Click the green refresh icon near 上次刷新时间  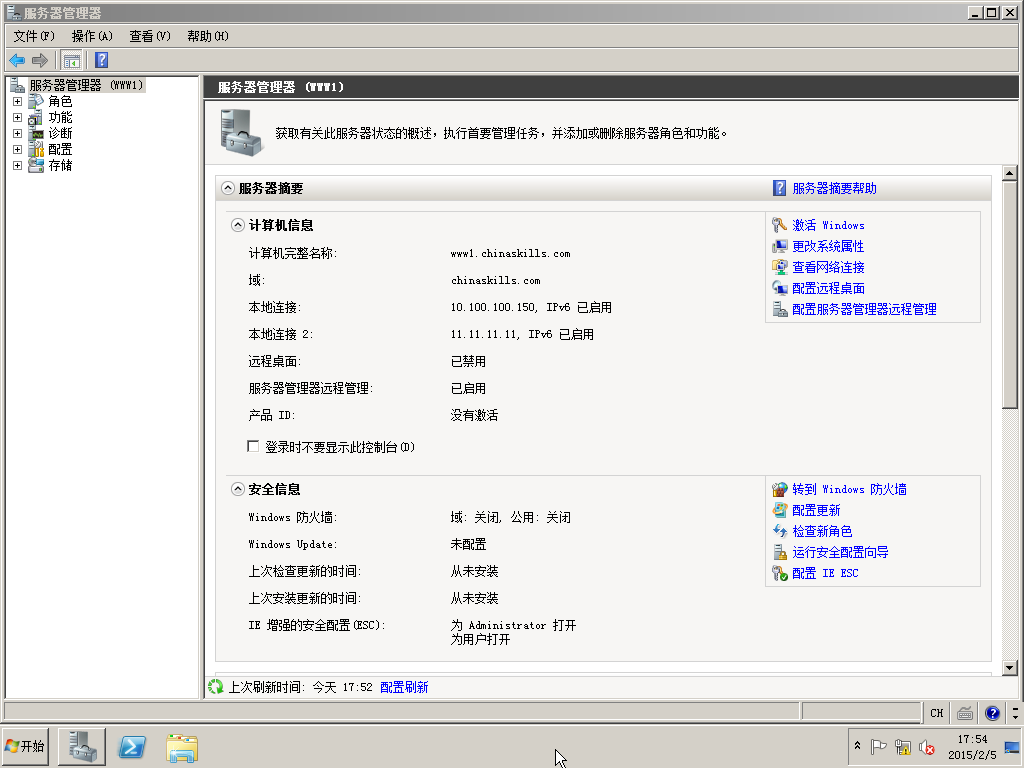[216, 687]
